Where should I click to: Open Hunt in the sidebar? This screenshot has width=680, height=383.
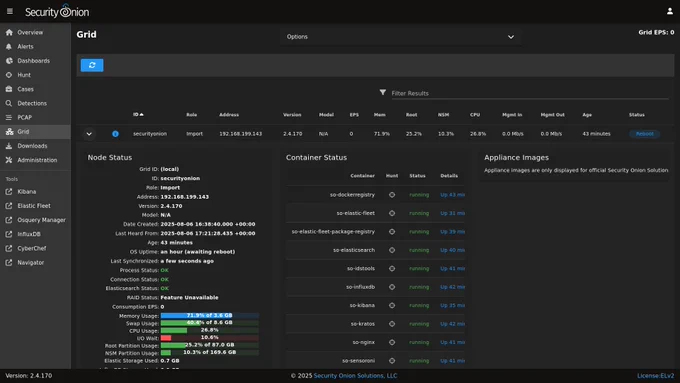coord(35,75)
